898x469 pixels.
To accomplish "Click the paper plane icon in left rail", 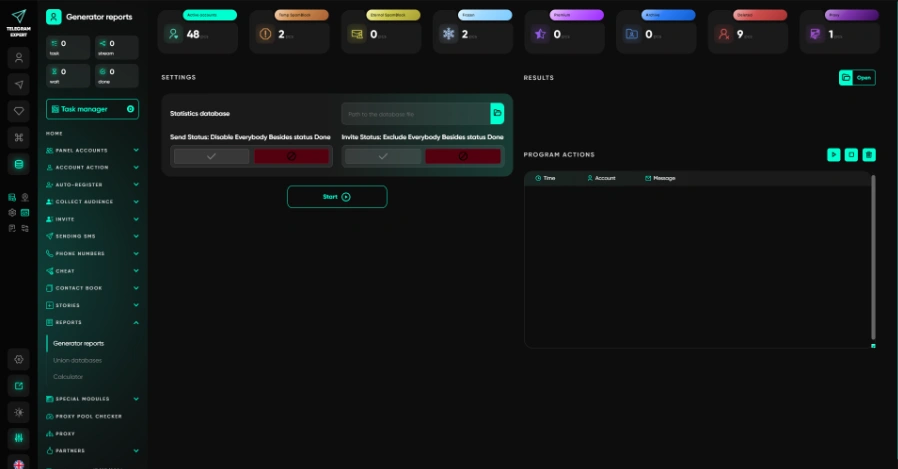I will (x=19, y=85).
